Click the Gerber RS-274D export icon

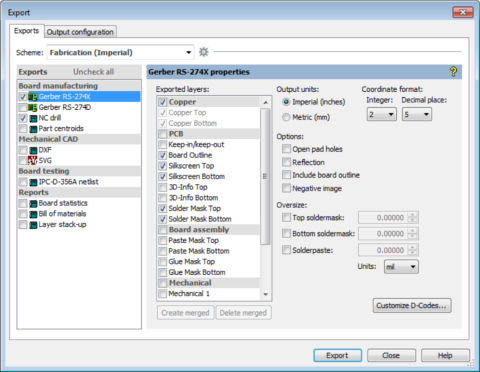point(33,107)
